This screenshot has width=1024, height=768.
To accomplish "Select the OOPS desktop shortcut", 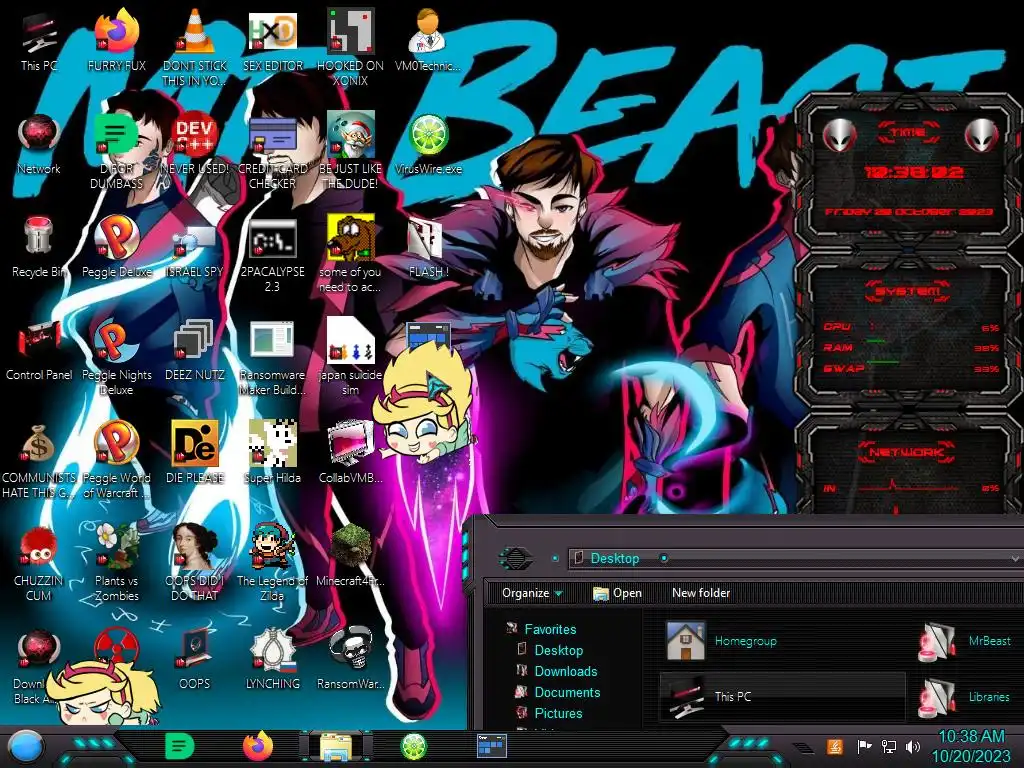I will pos(195,660).
